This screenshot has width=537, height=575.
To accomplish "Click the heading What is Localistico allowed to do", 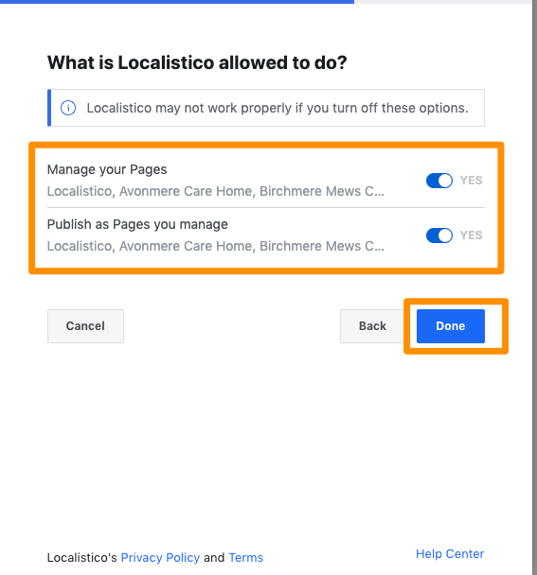I will [x=197, y=63].
